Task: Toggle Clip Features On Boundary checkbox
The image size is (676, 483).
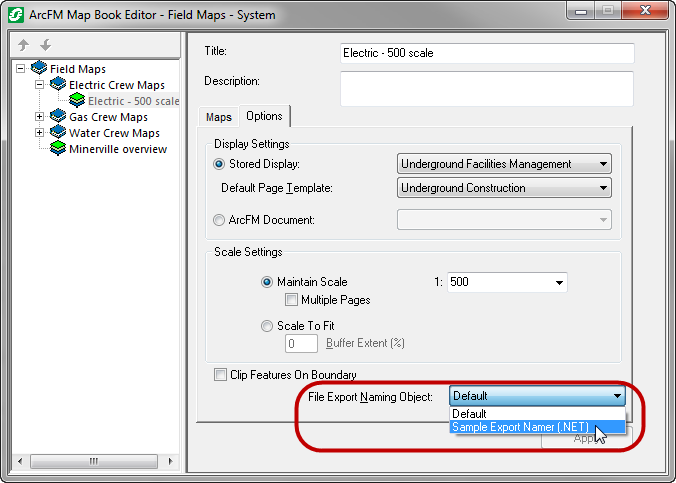Action: [x=220, y=375]
